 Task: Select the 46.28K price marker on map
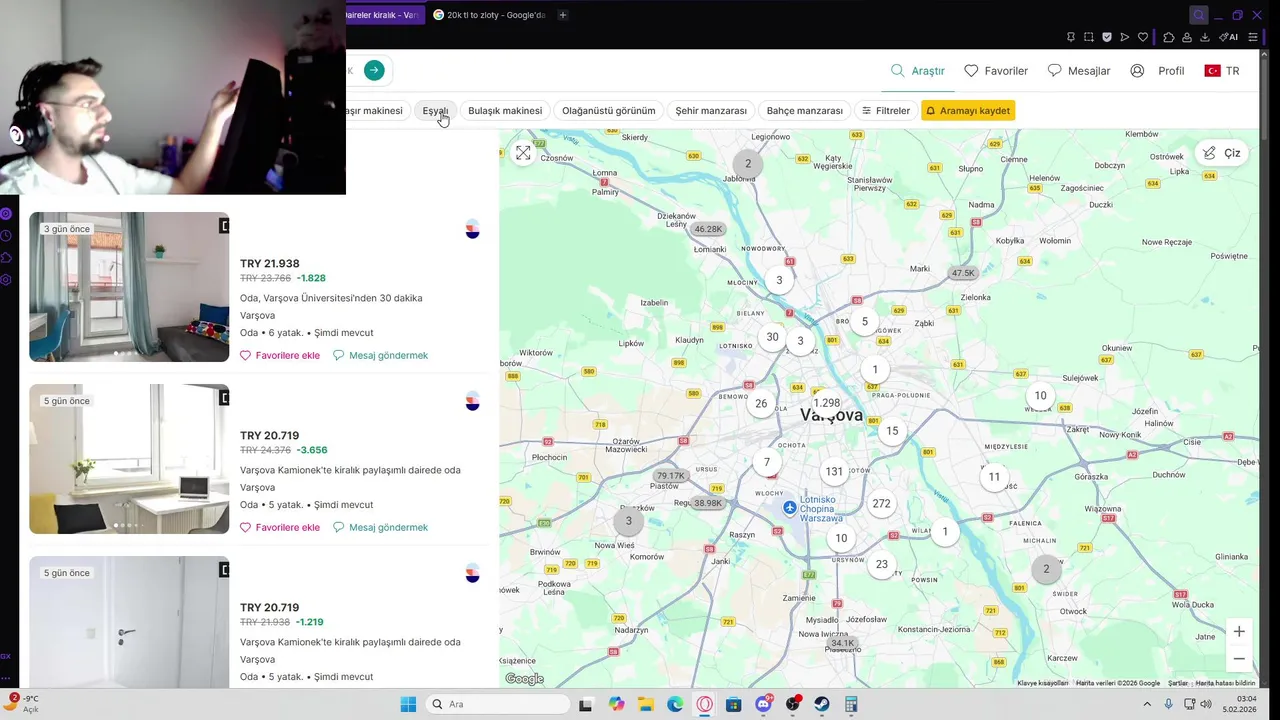(x=708, y=229)
